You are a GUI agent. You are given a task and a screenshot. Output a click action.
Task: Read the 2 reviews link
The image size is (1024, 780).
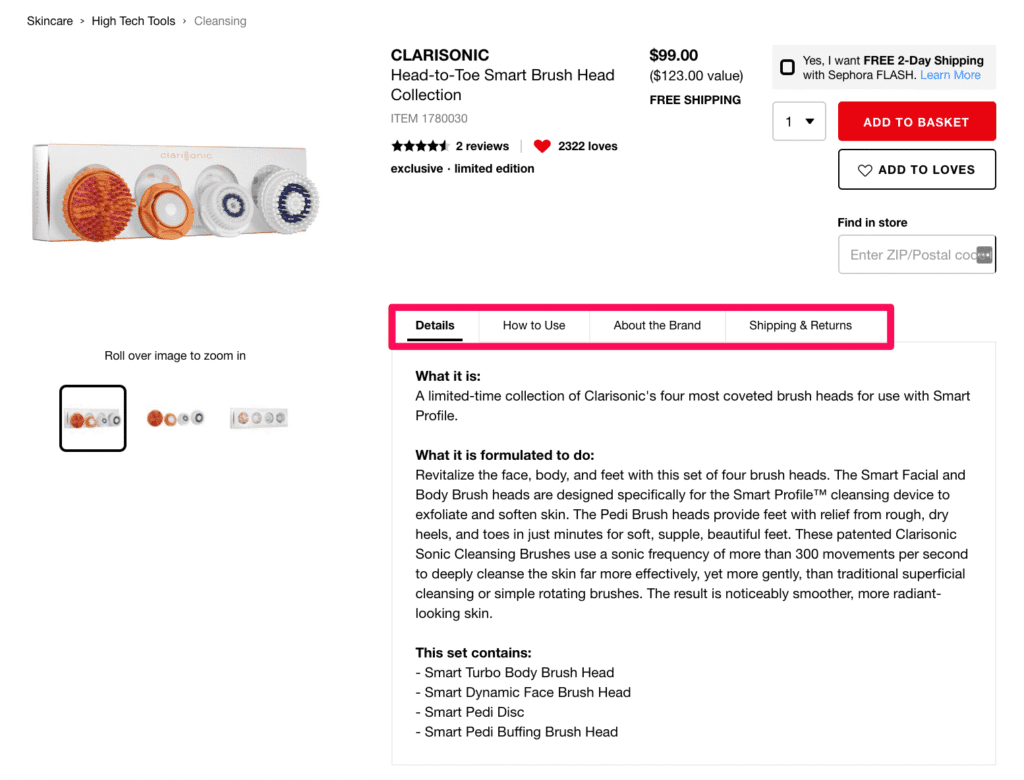coord(482,146)
